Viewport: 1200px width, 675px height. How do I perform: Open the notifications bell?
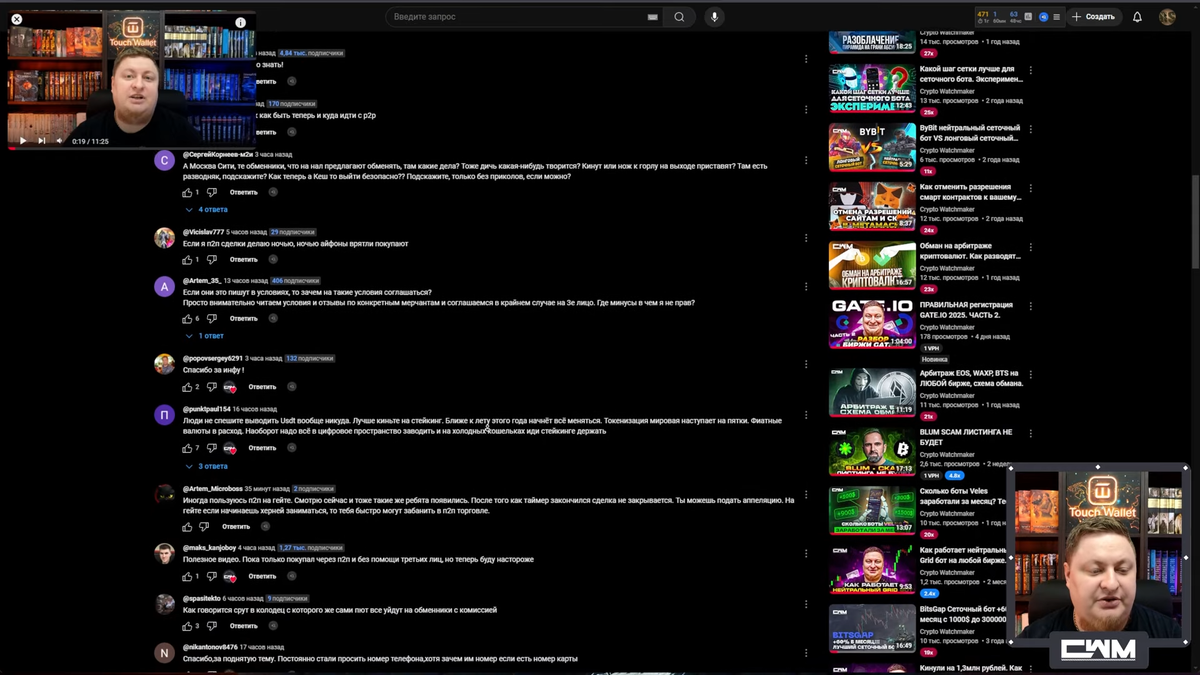point(1137,17)
